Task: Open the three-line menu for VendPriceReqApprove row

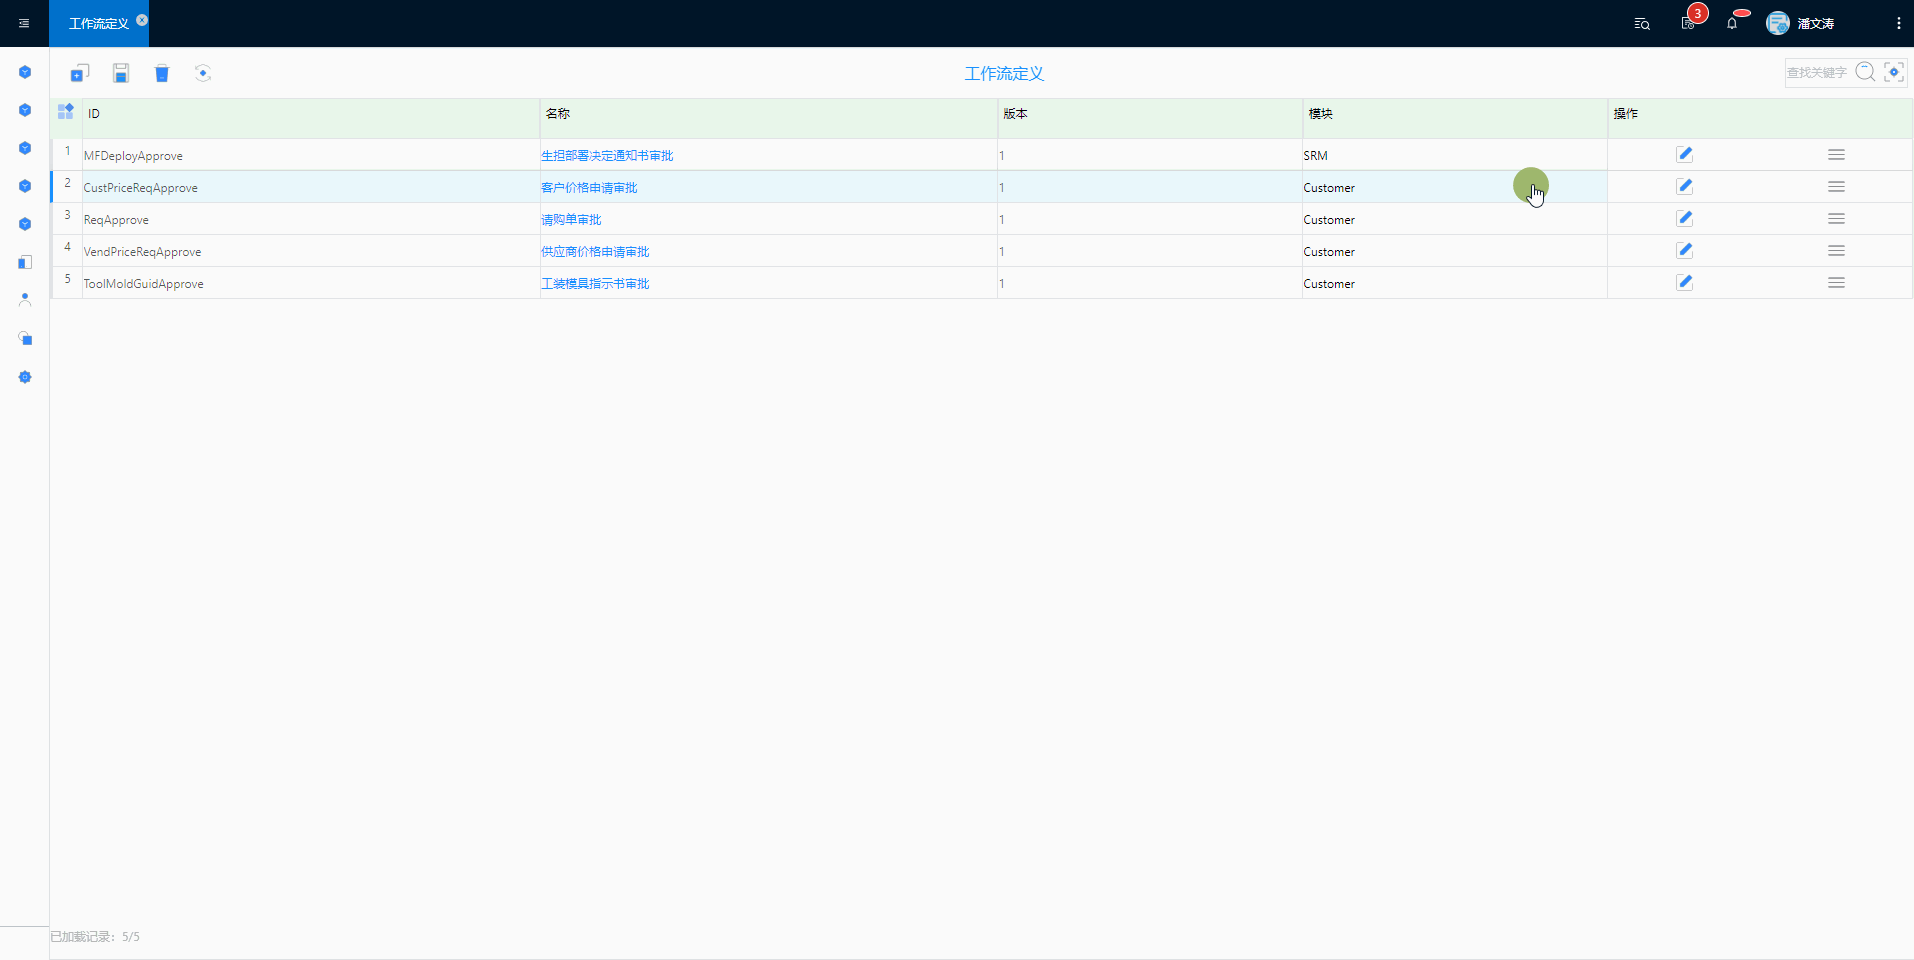Action: pos(1836,250)
